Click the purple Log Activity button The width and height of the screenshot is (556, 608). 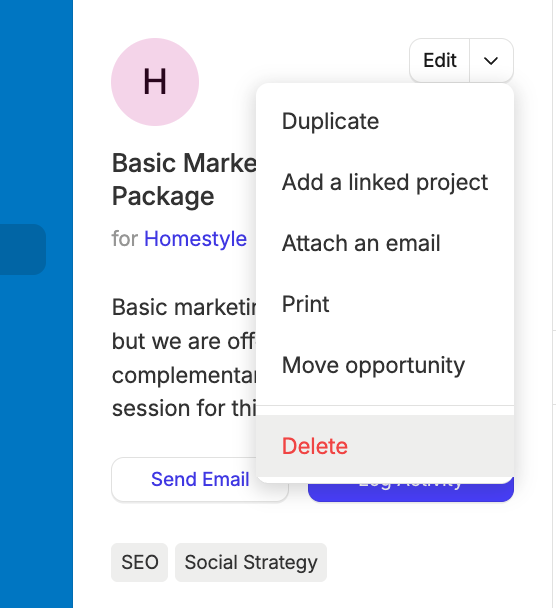[411, 489]
